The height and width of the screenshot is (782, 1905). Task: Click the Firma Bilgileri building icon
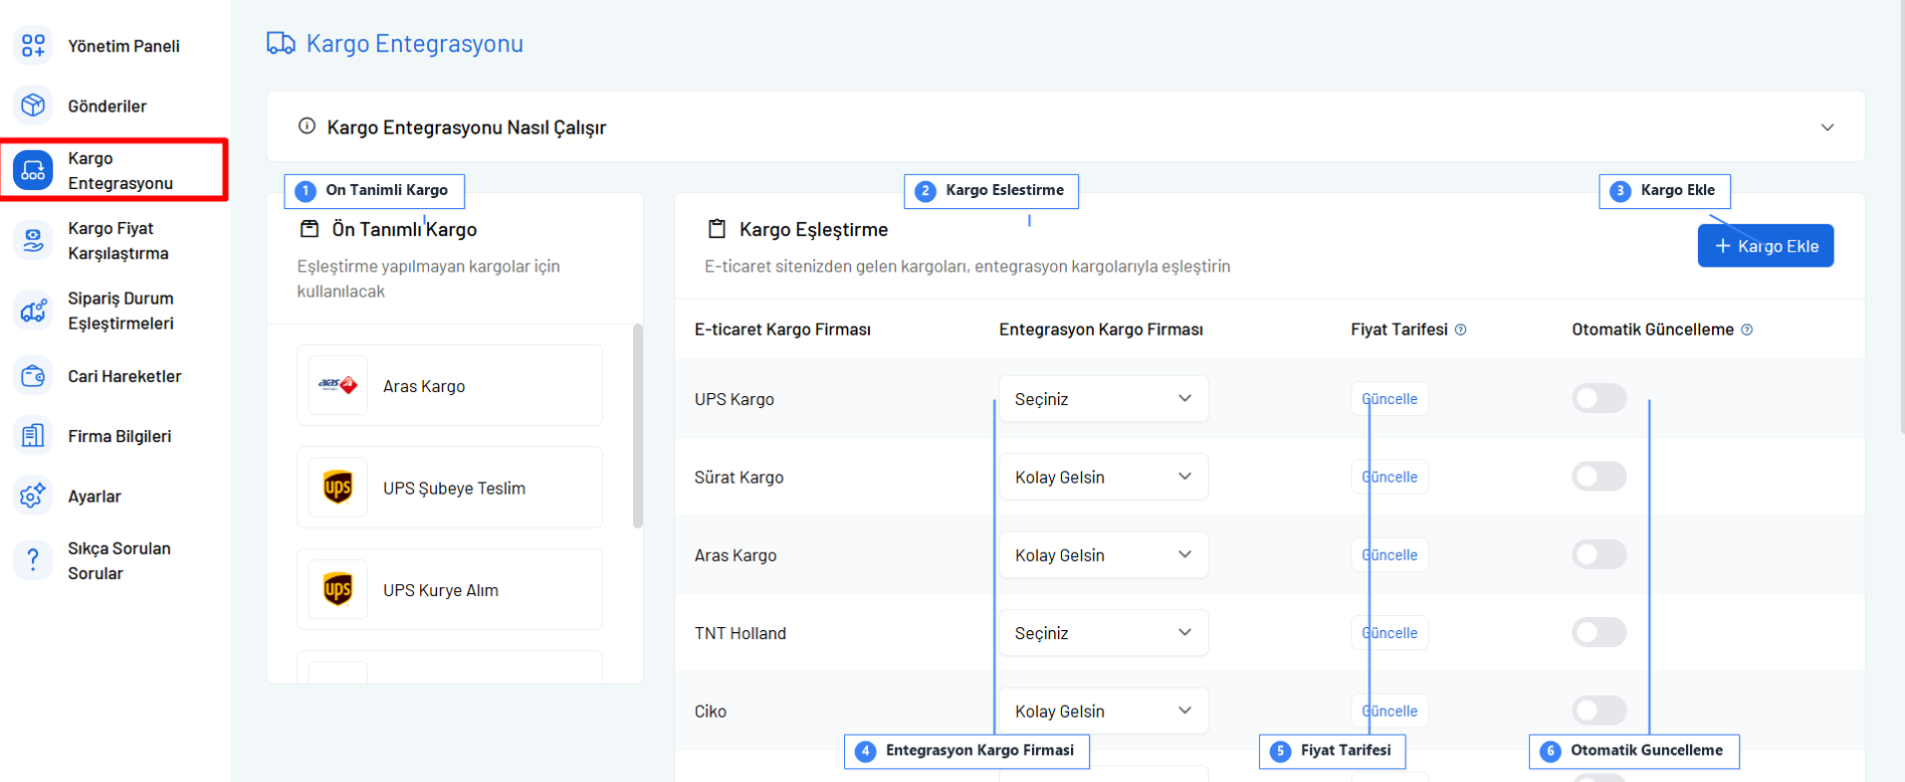[33, 436]
